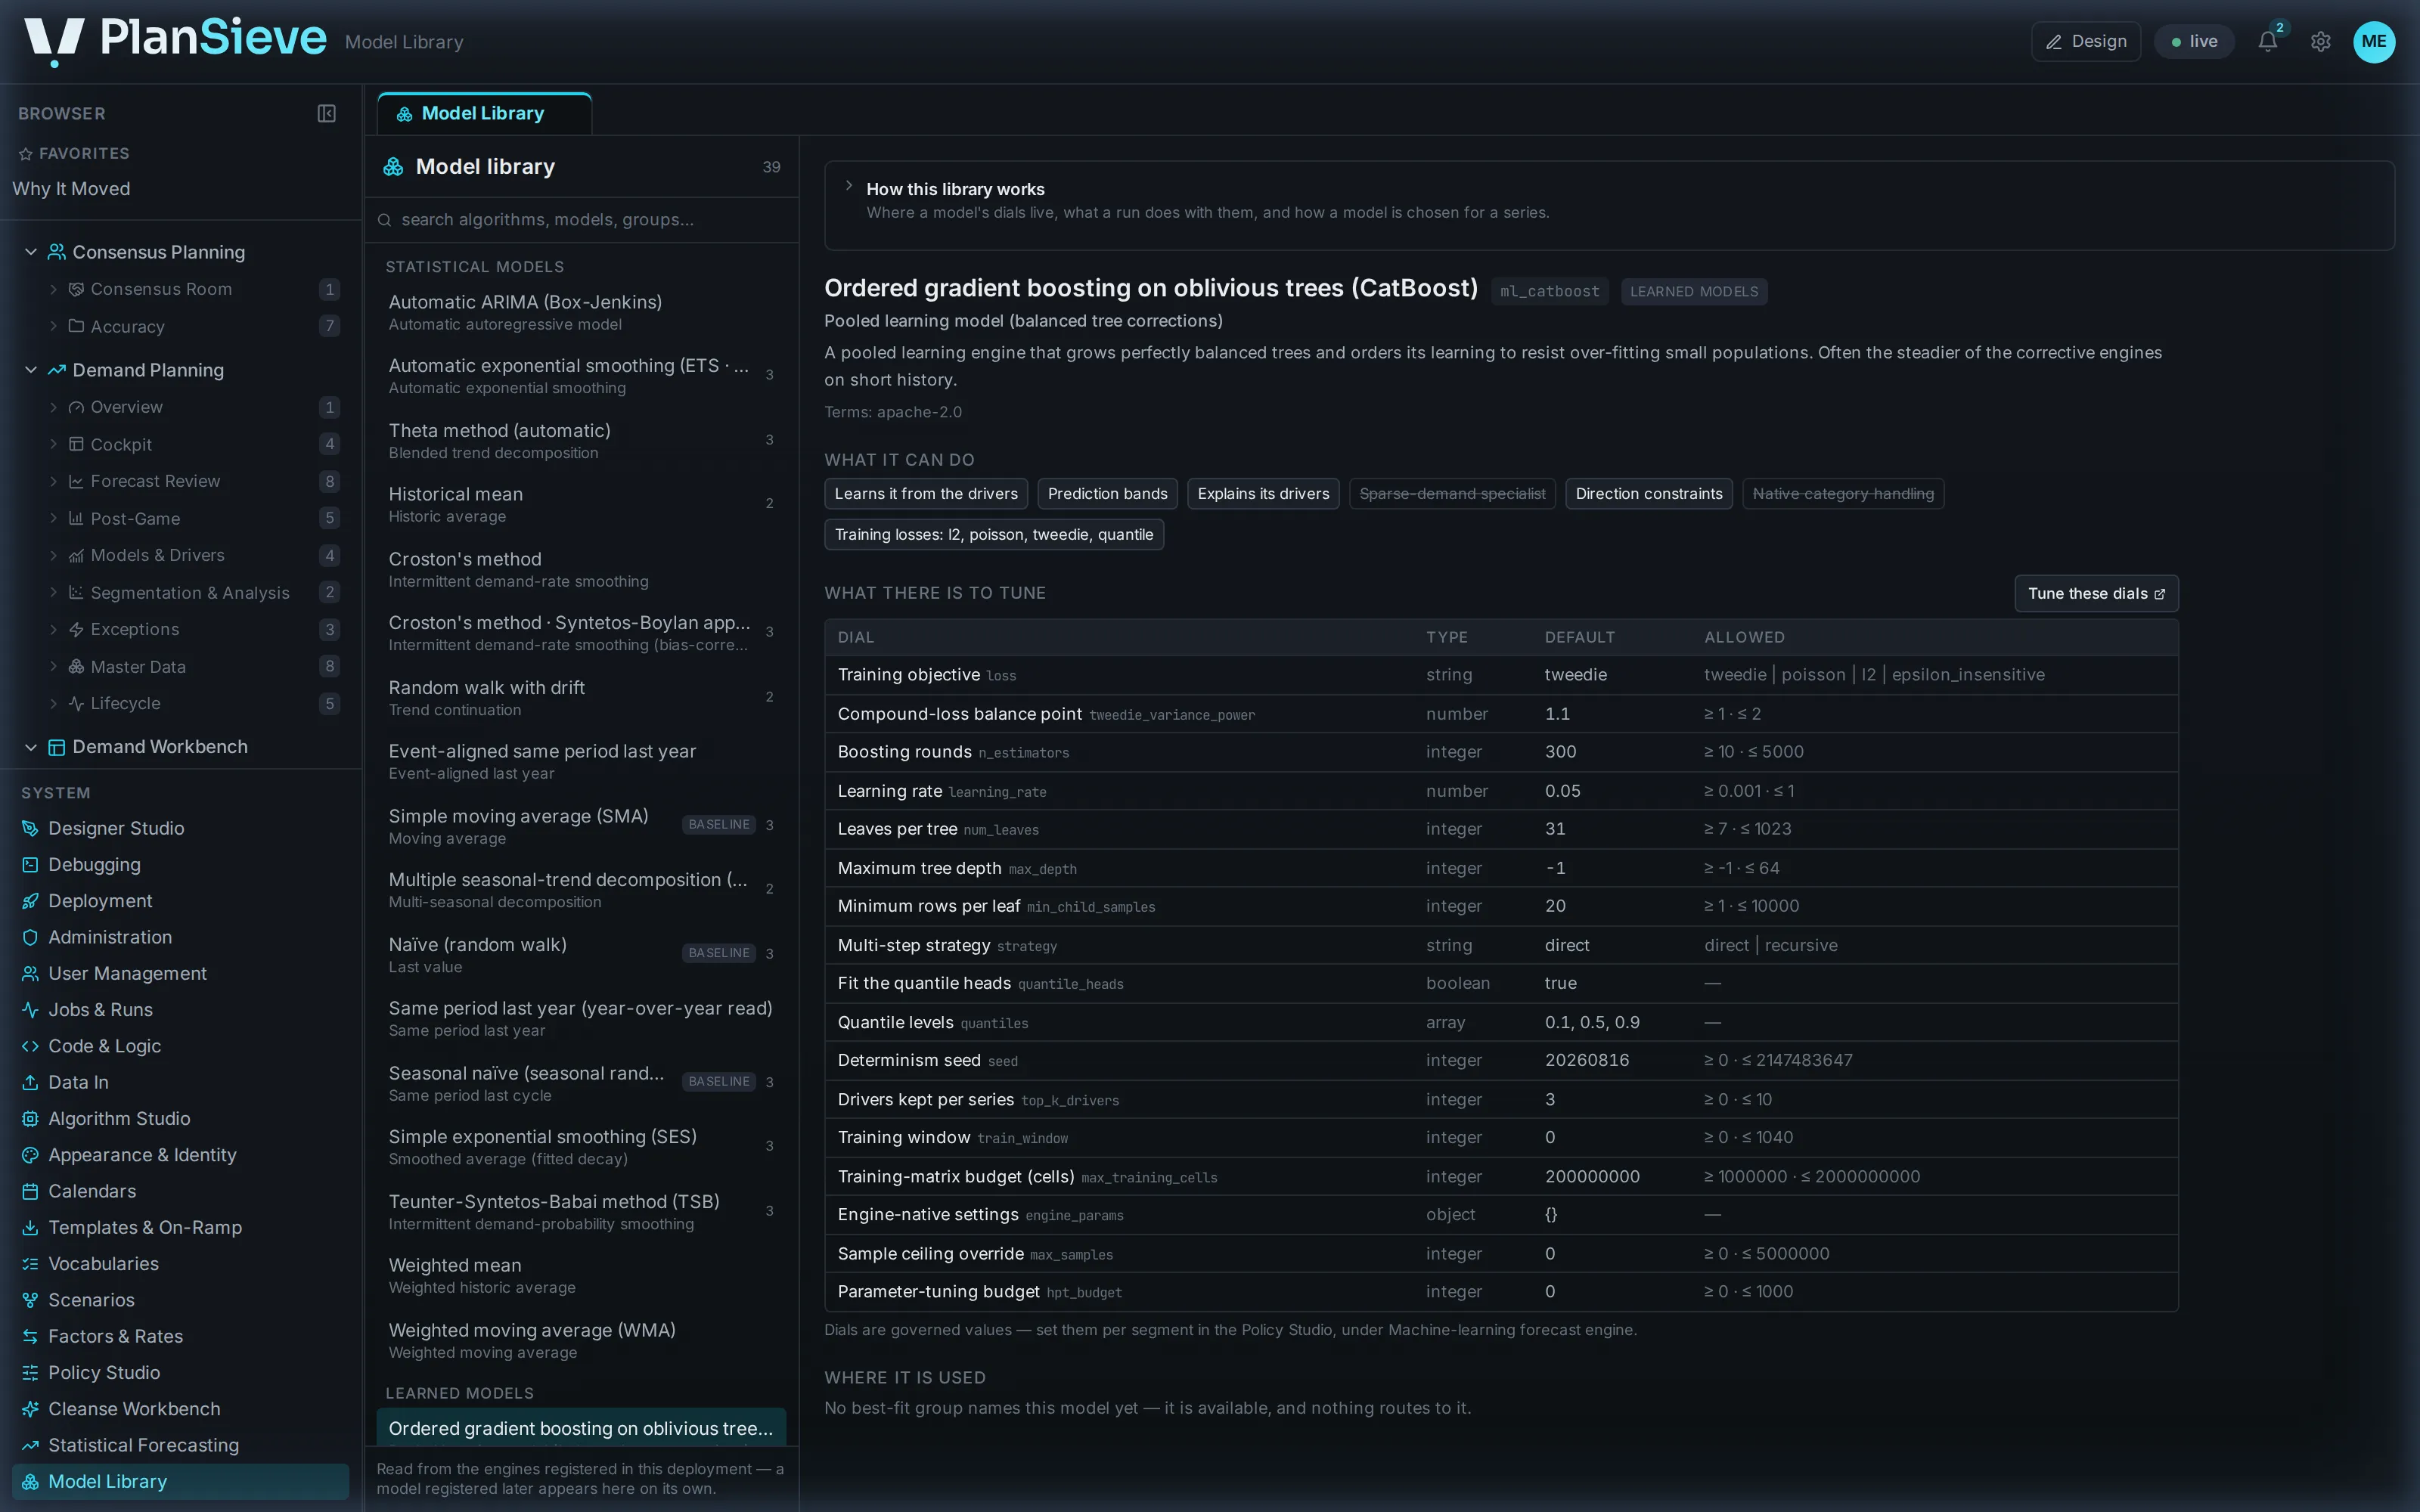
Task: Open the notifications bell
Action: pos(2267,41)
